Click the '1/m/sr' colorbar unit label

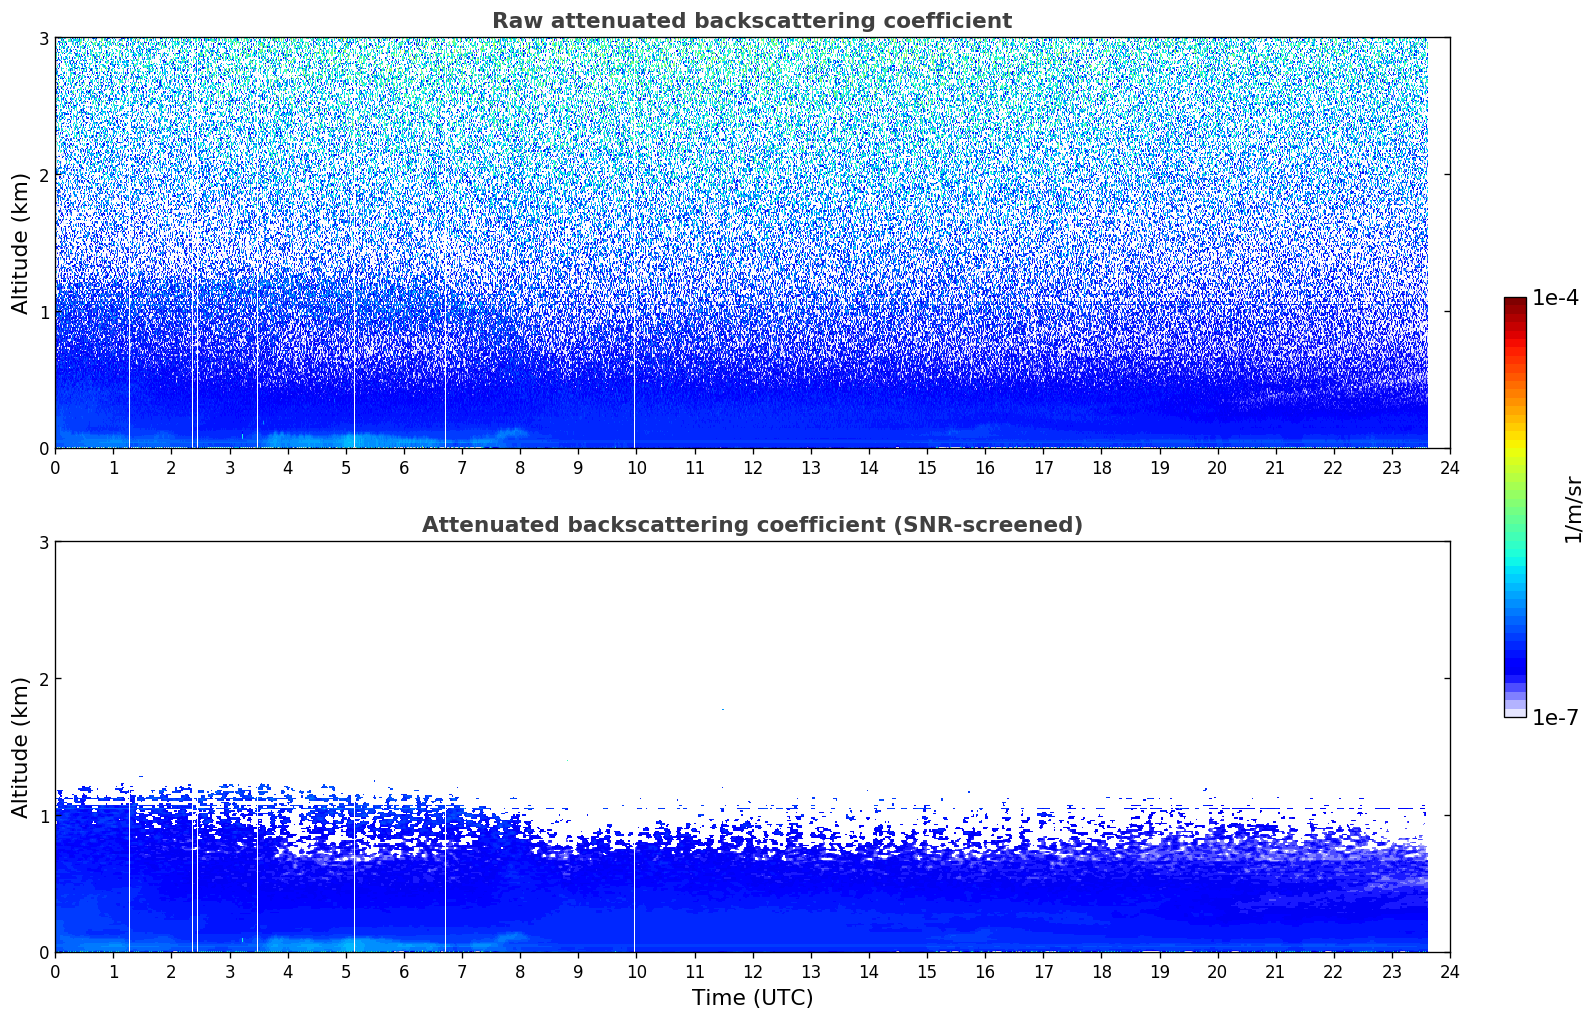click(x=1573, y=508)
